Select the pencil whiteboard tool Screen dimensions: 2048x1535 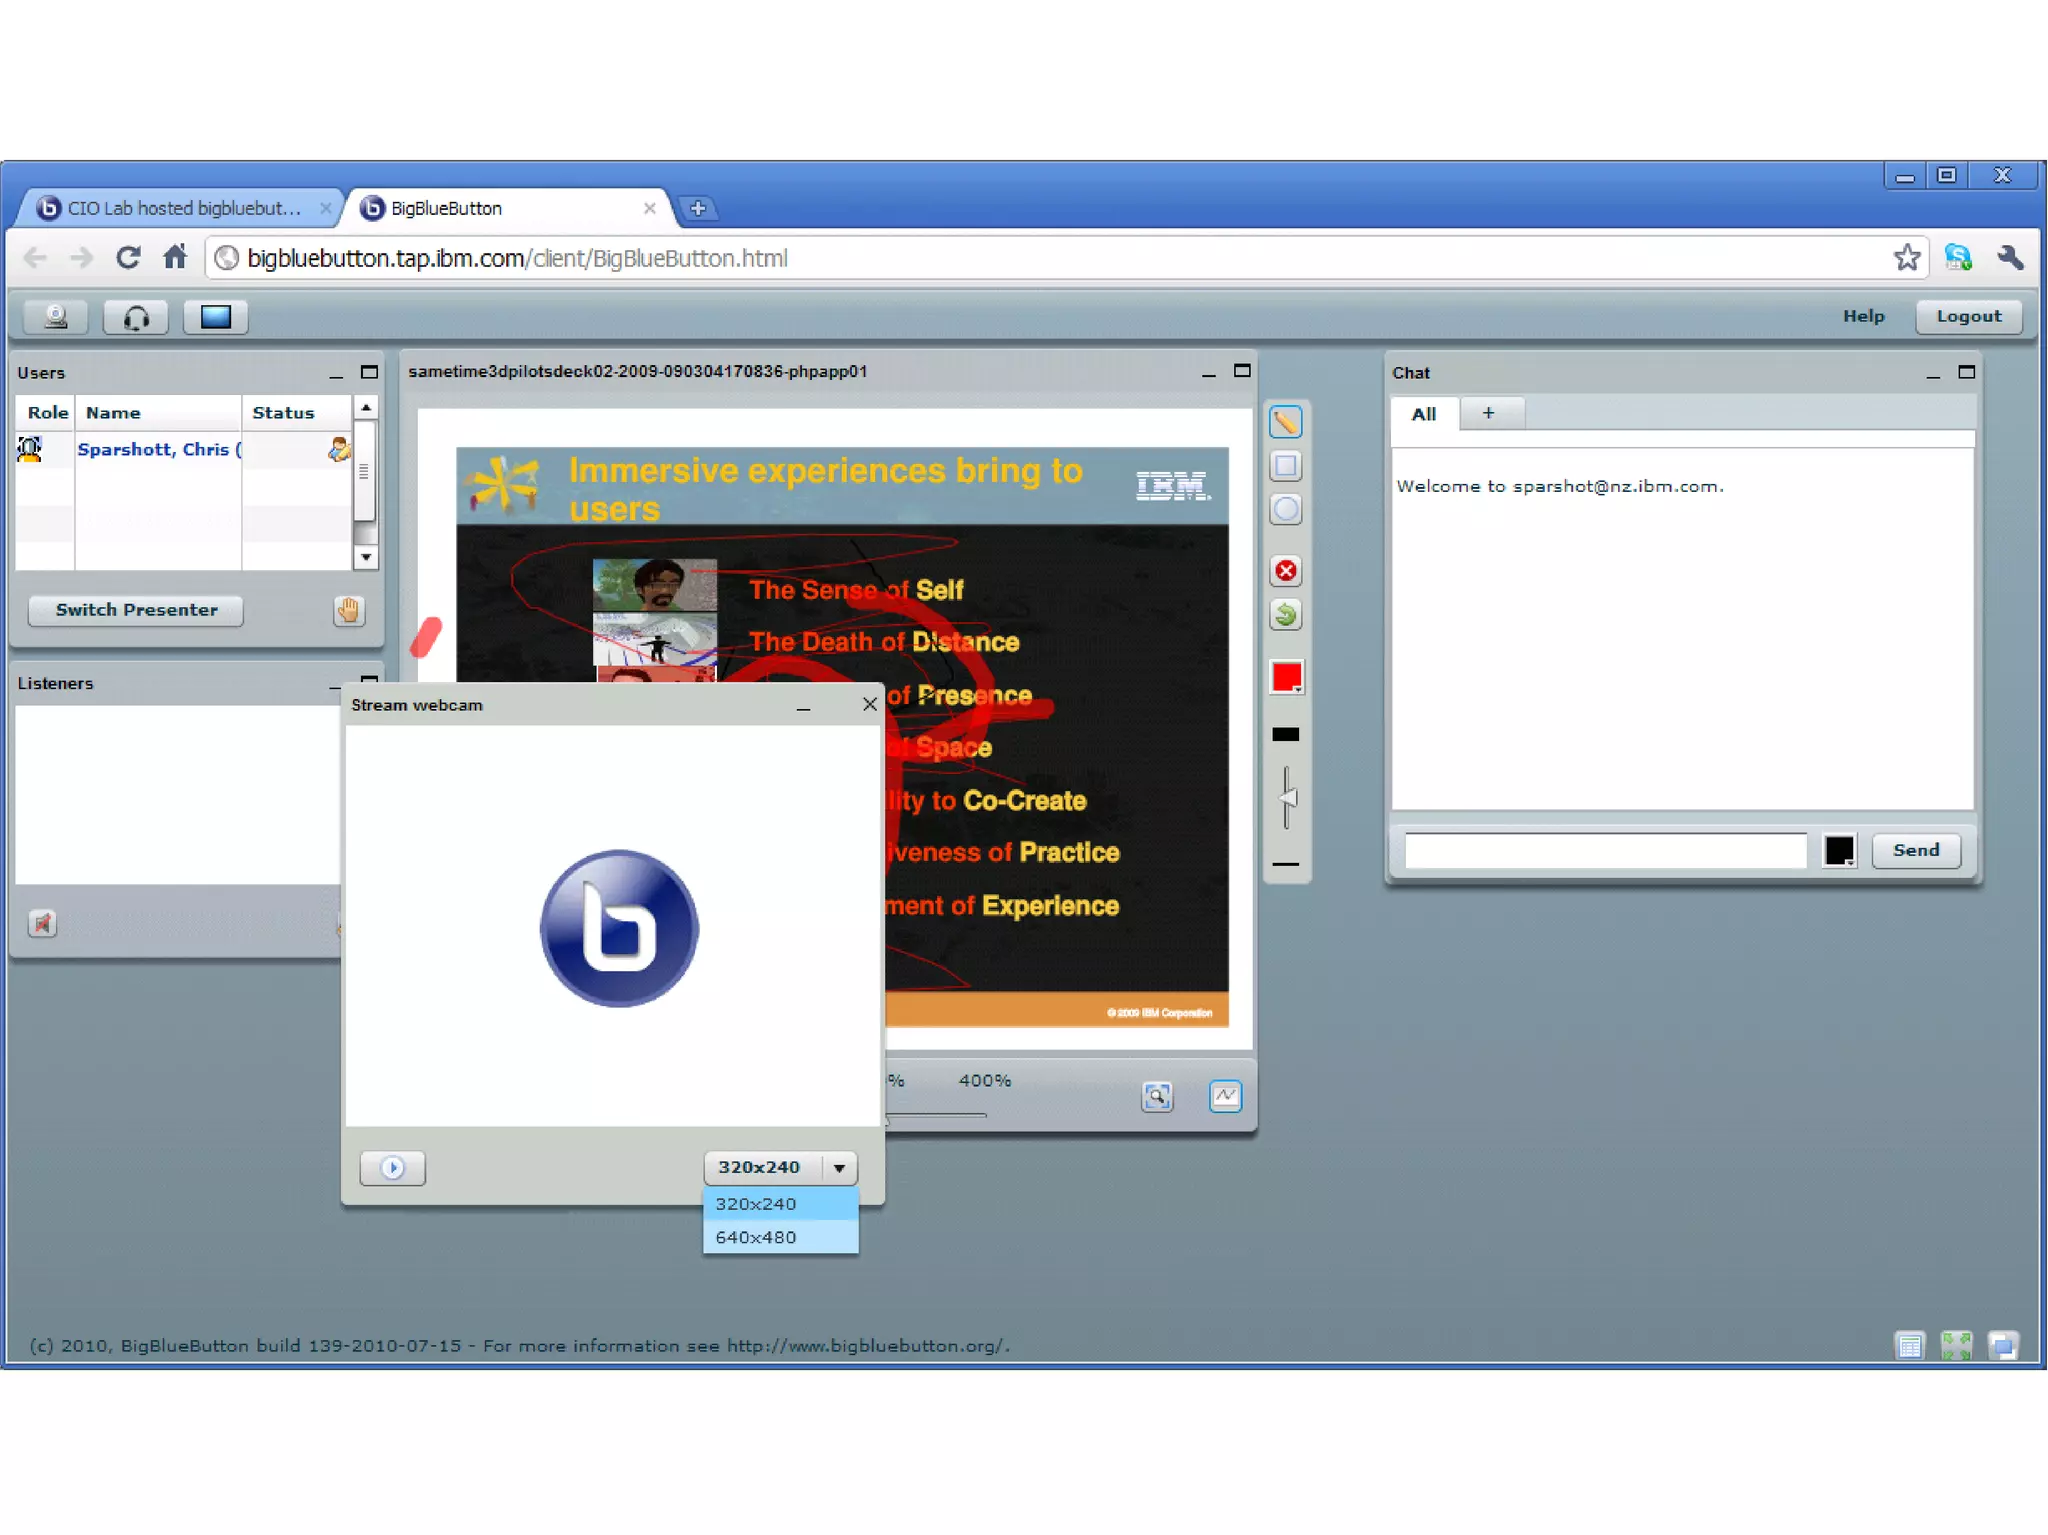tap(1285, 423)
